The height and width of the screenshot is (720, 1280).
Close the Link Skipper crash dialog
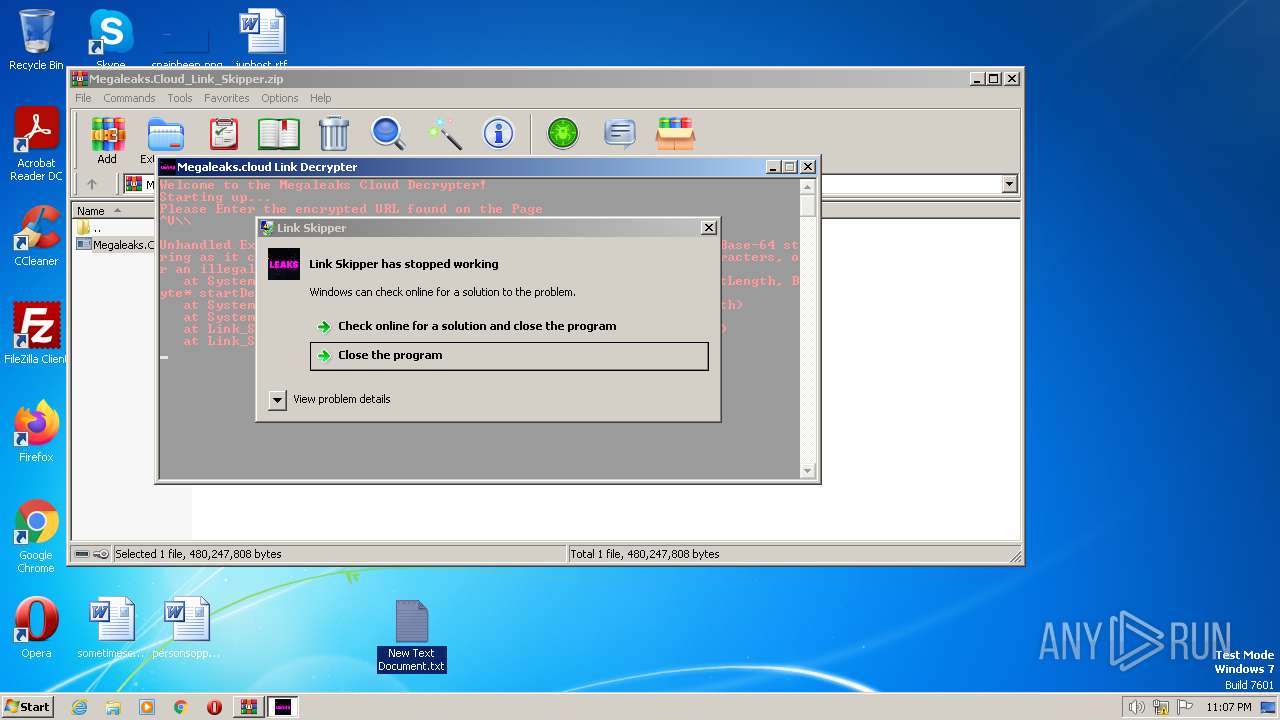709,228
